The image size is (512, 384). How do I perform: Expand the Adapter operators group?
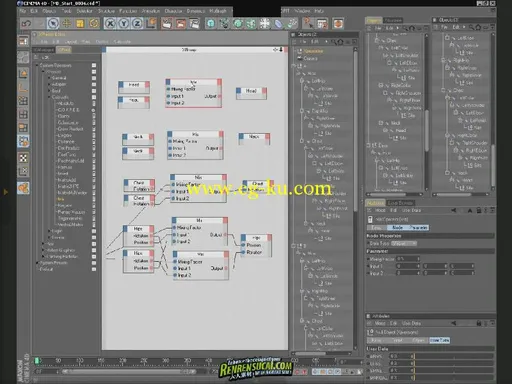pyautogui.click(x=49, y=84)
